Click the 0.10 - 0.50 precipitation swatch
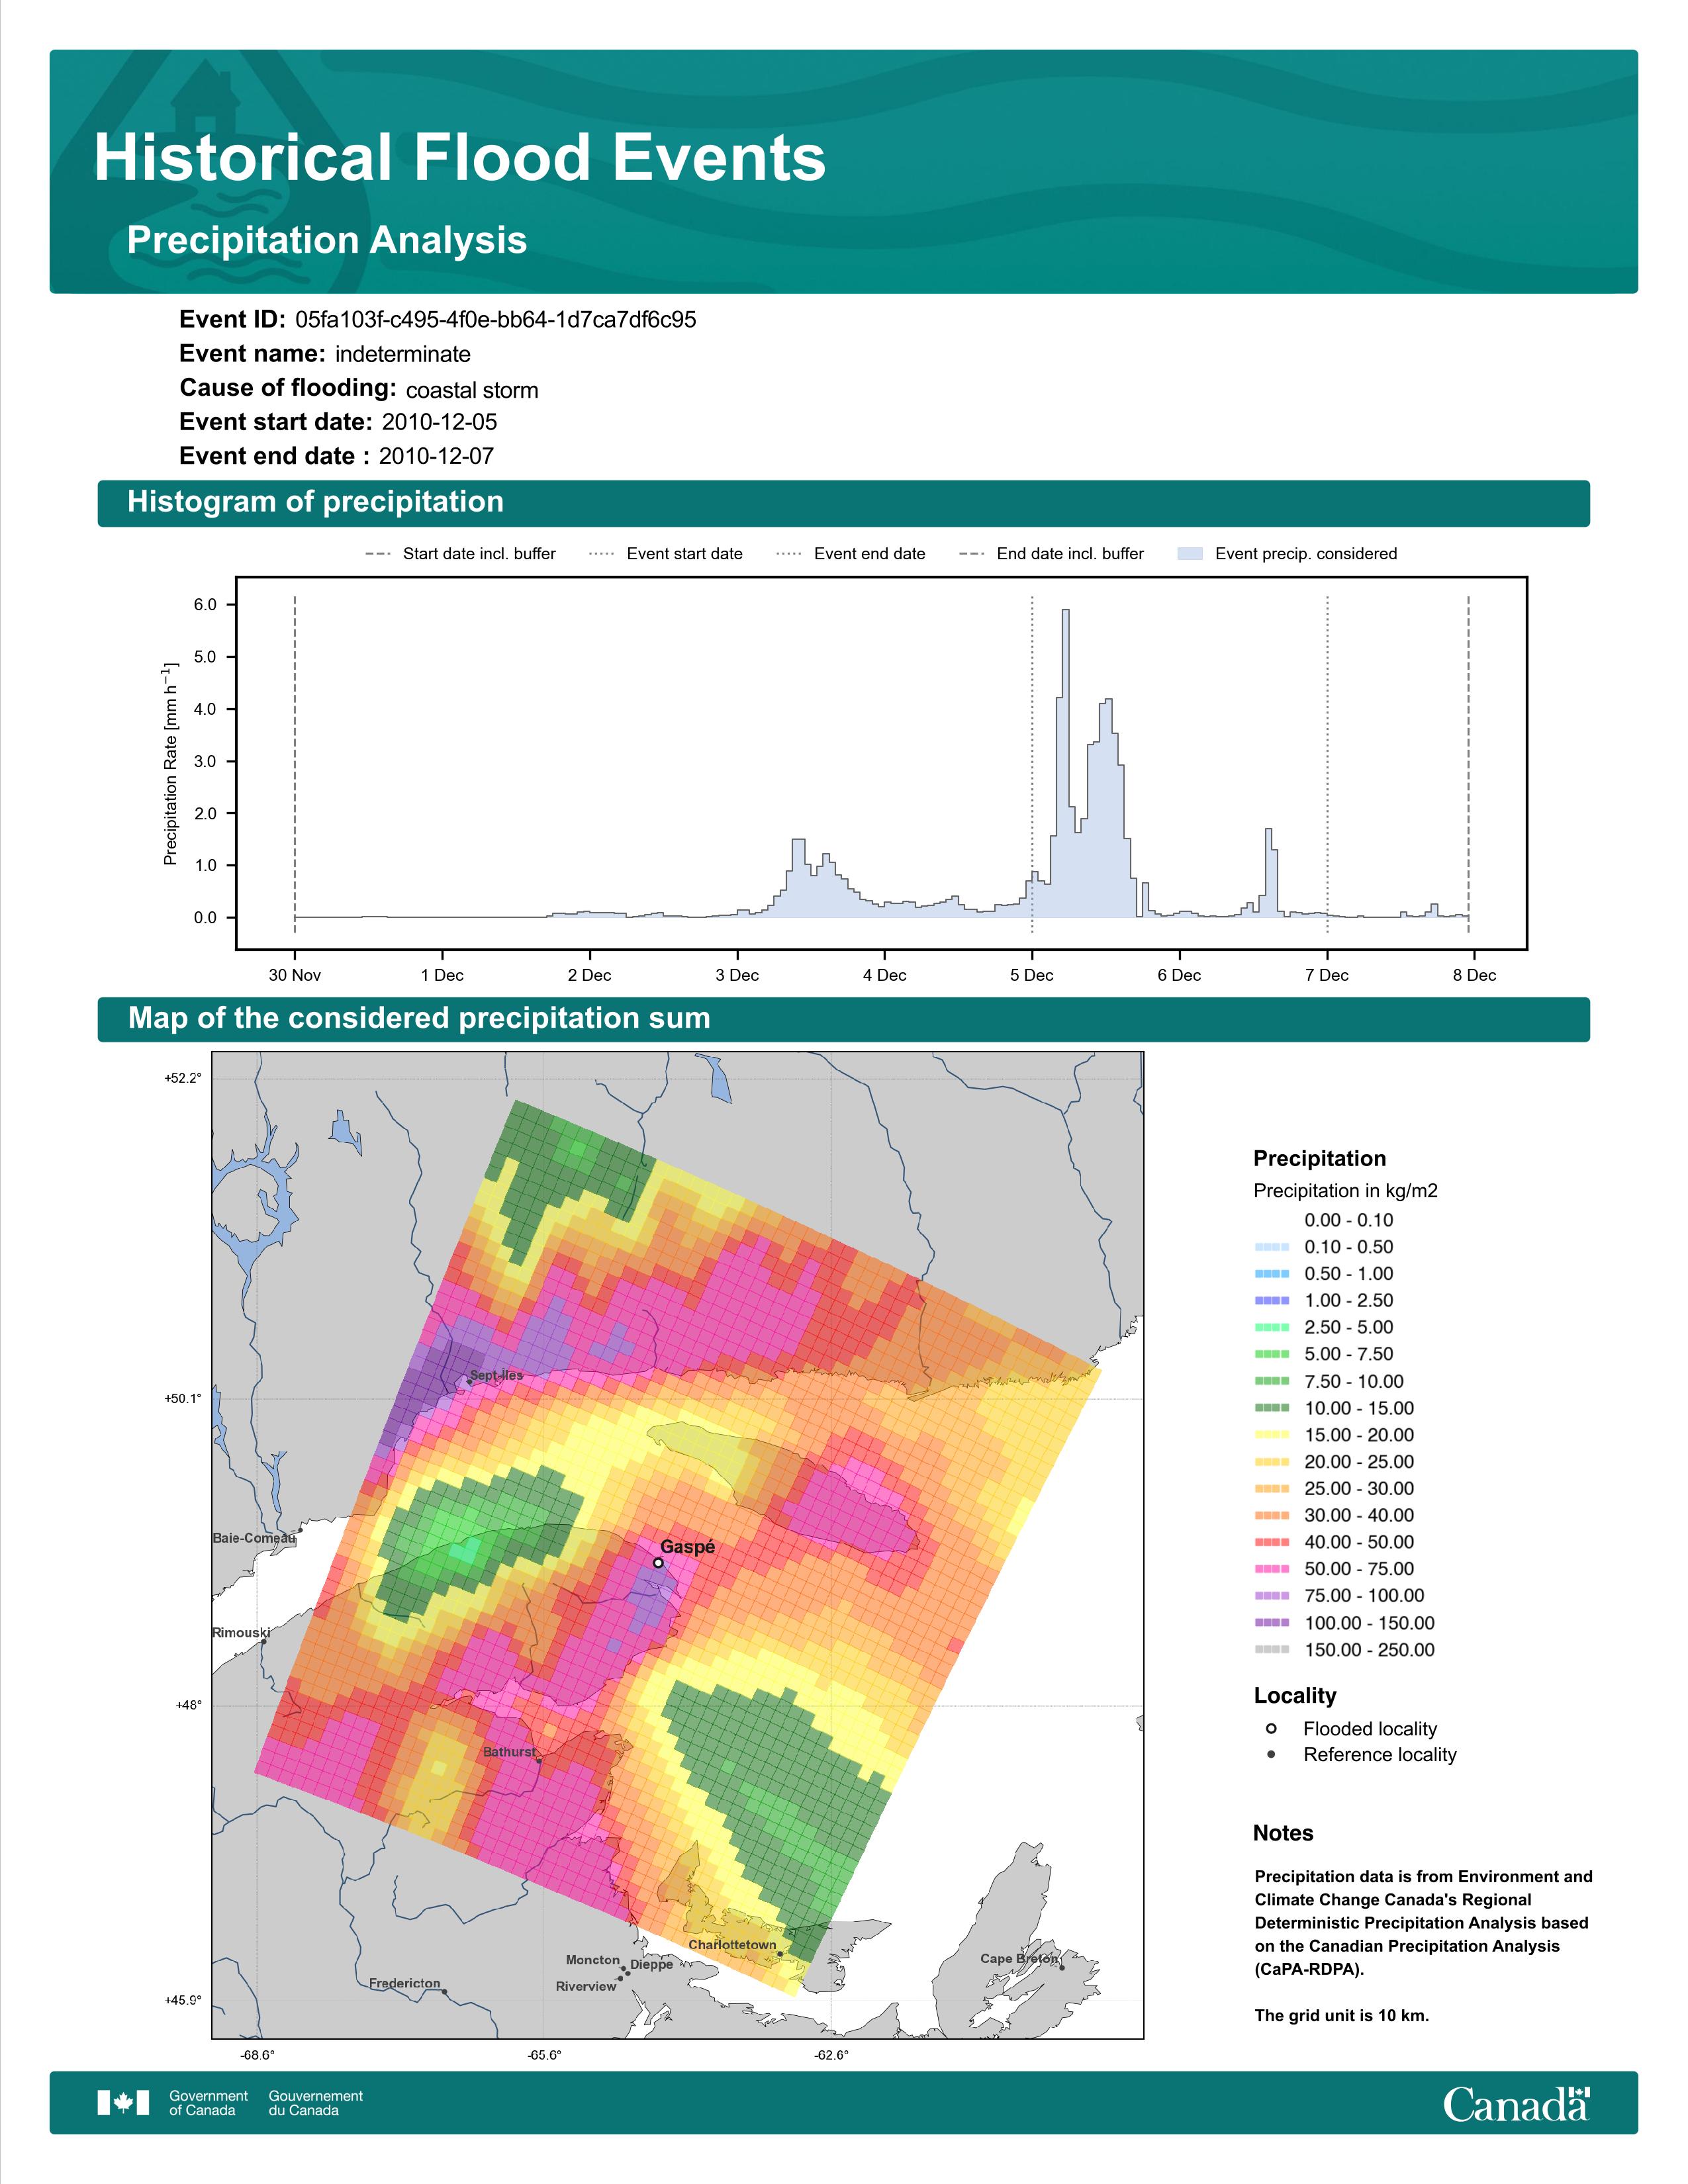This screenshot has height=2184, width=1688. 1271,1247
